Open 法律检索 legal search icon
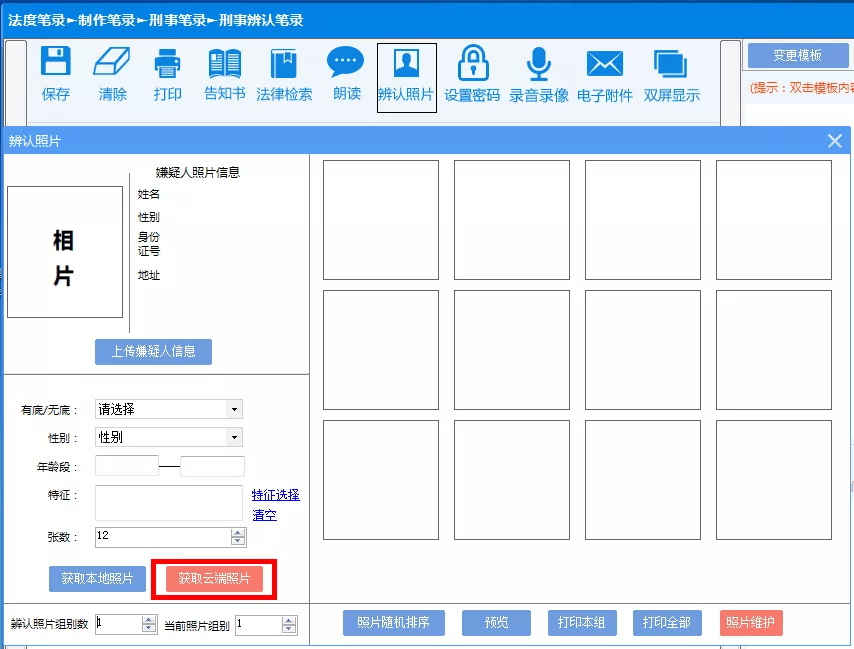Viewport: 854px width, 649px height. [284, 64]
